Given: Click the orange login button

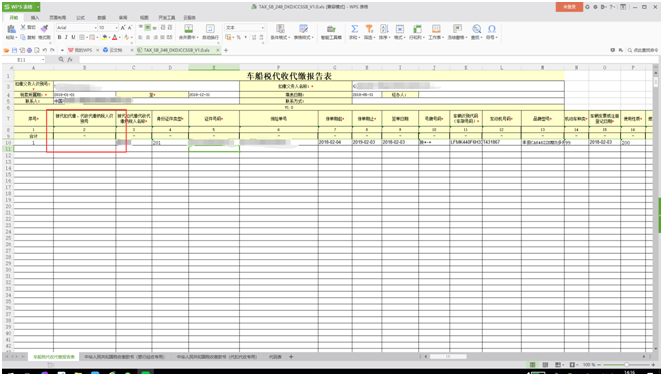Looking at the screenshot, I should pyautogui.click(x=569, y=7).
